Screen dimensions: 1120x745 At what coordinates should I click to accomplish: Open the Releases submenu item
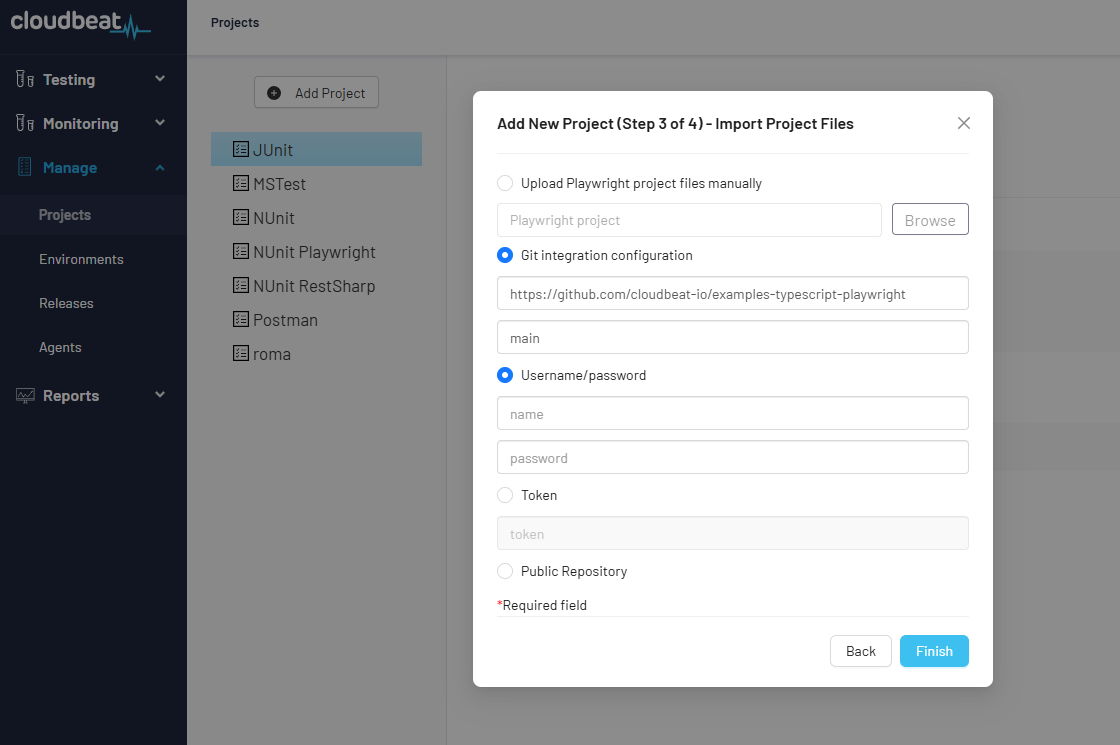tap(66, 304)
